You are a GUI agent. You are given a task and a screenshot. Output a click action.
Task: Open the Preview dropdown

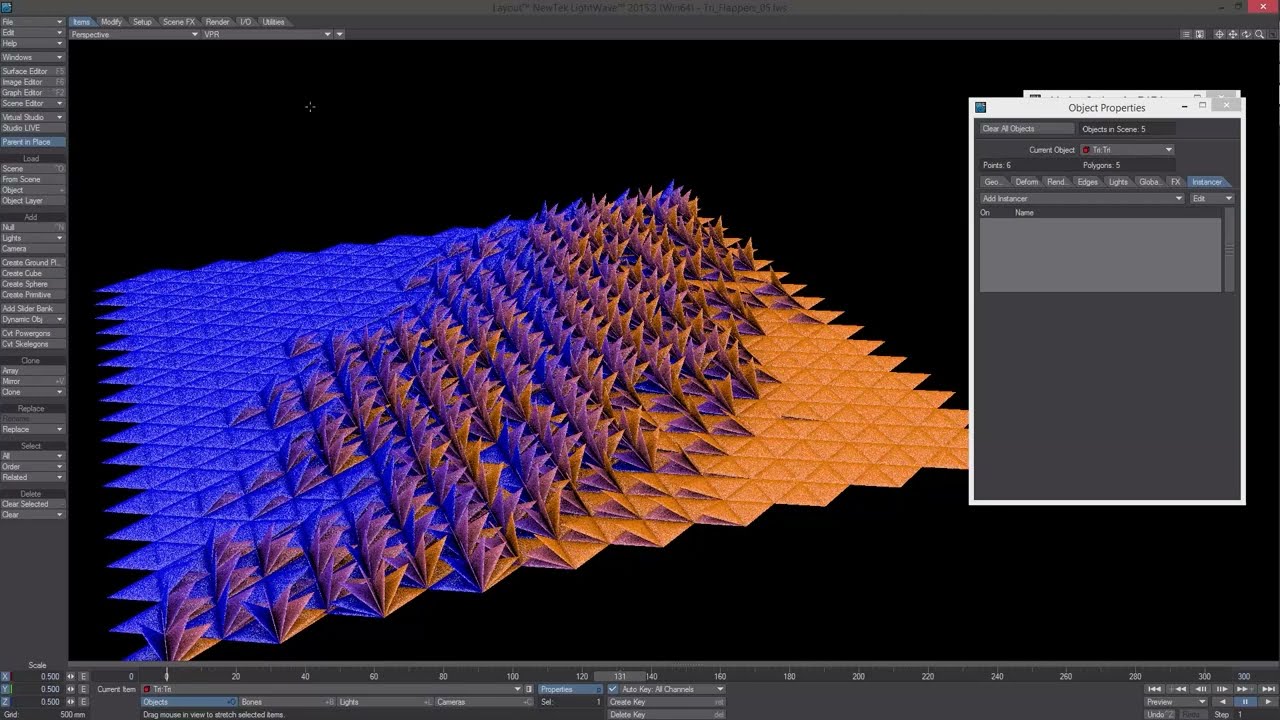[x=1176, y=702]
